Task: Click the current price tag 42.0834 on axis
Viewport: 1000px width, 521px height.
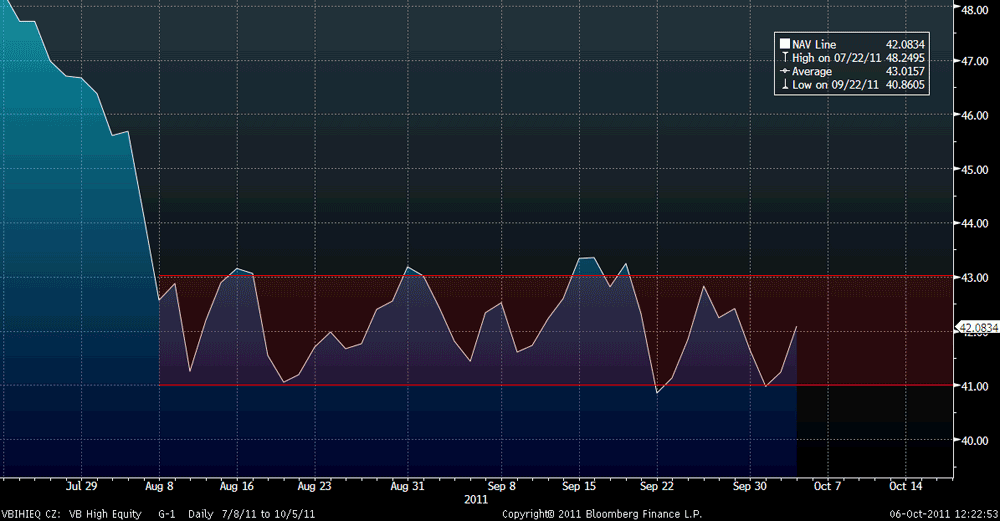Action: [978, 328]
